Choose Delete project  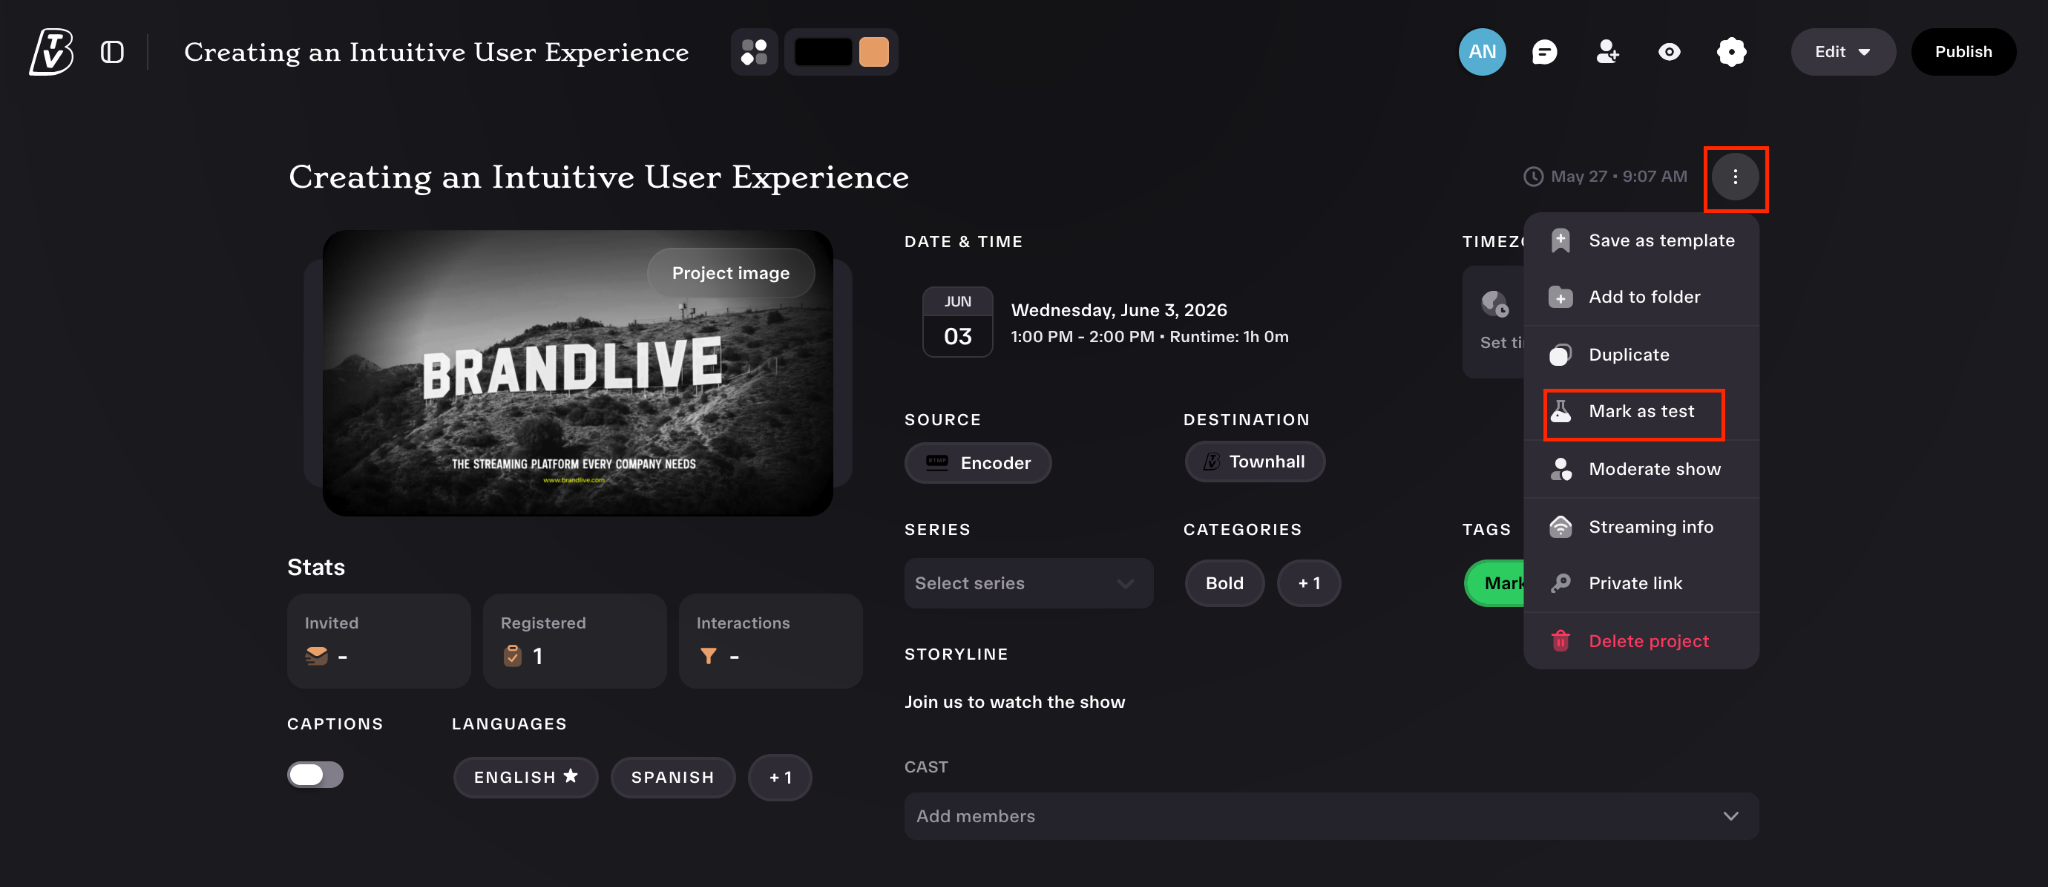[1641, 641]
